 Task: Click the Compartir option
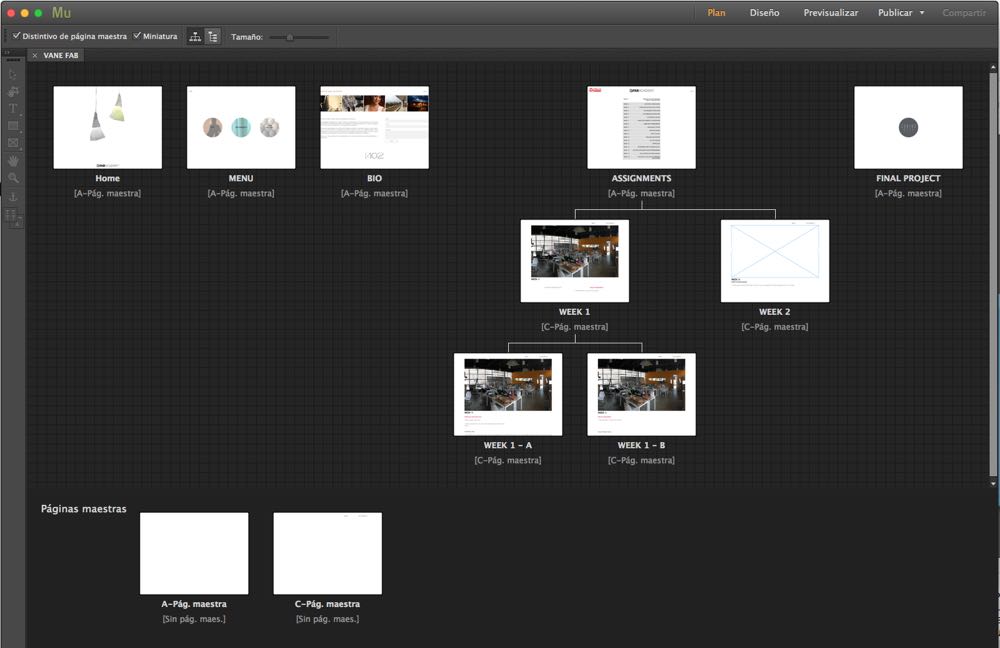pyautogui.click(x=964, y=13)
